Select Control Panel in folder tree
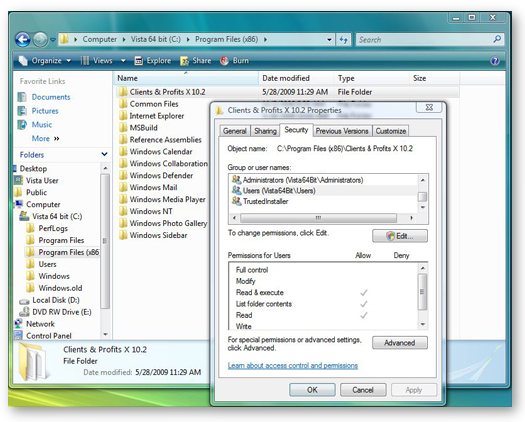This screenshot has width=525, height=422. pos(49,336)
